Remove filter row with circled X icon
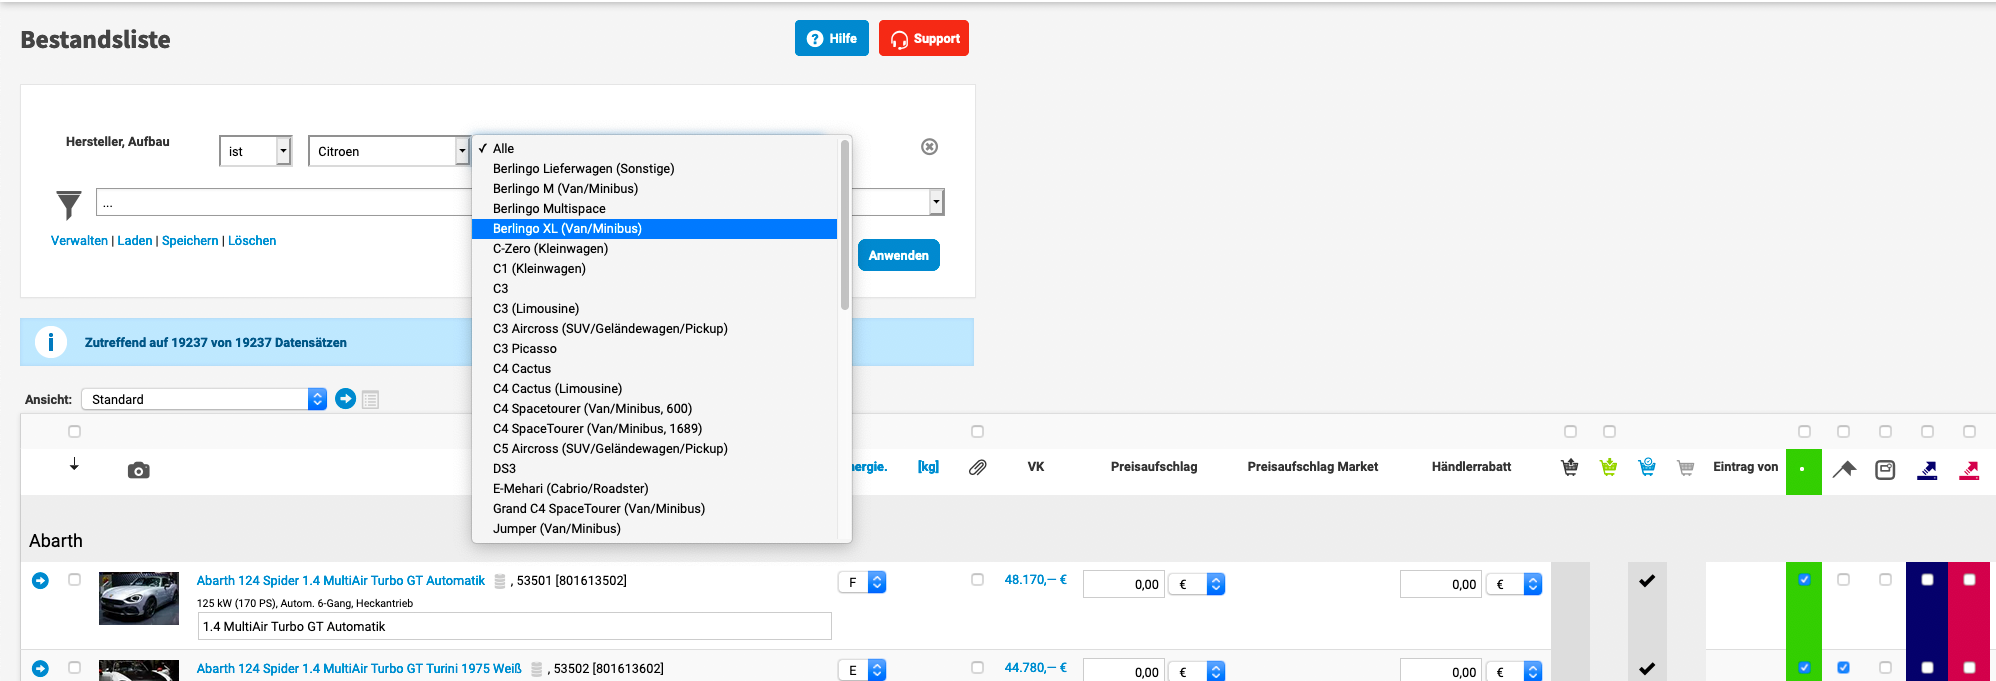The image size is (1996, 681). [929, 147]
